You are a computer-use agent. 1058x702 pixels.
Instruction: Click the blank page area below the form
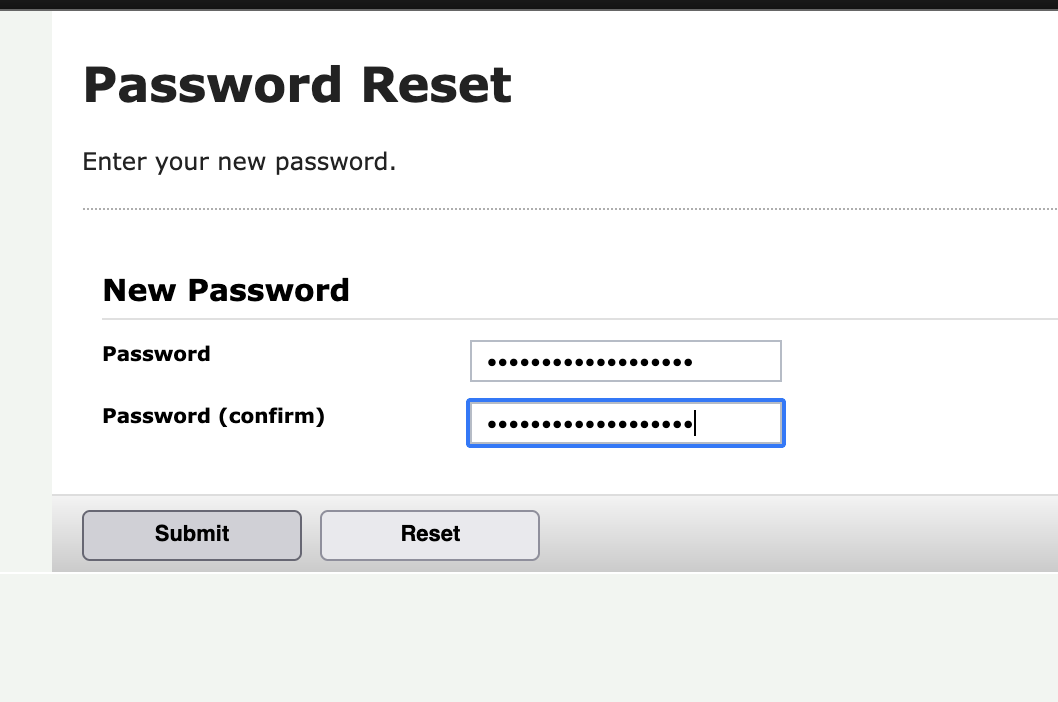[x=529, y=640]
